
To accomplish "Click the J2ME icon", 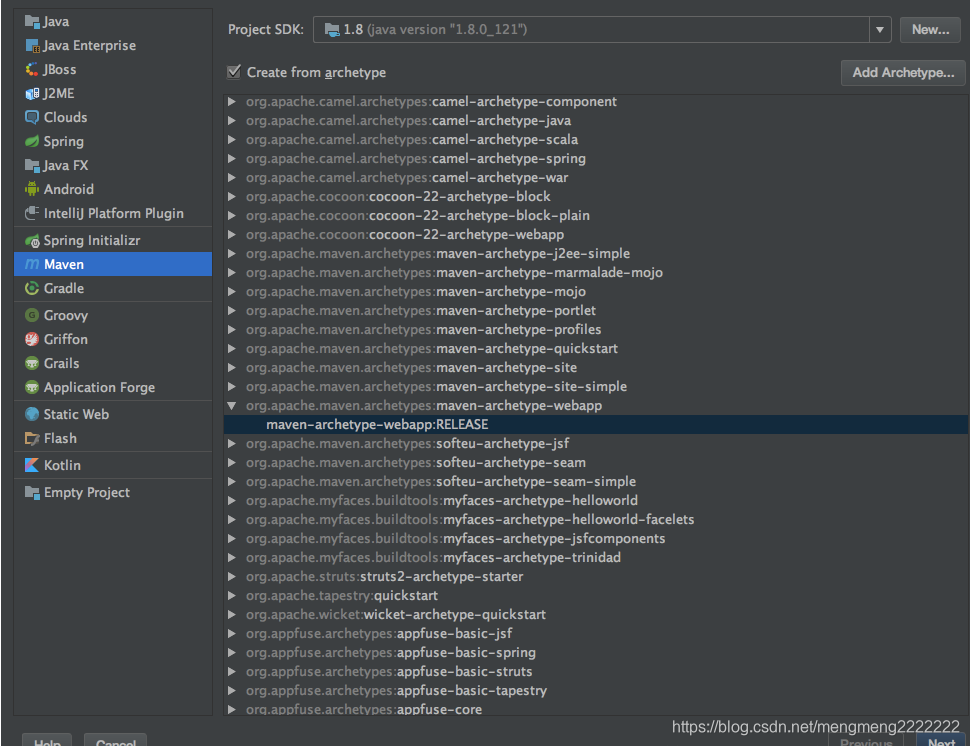I will click(x=32, y=93).
